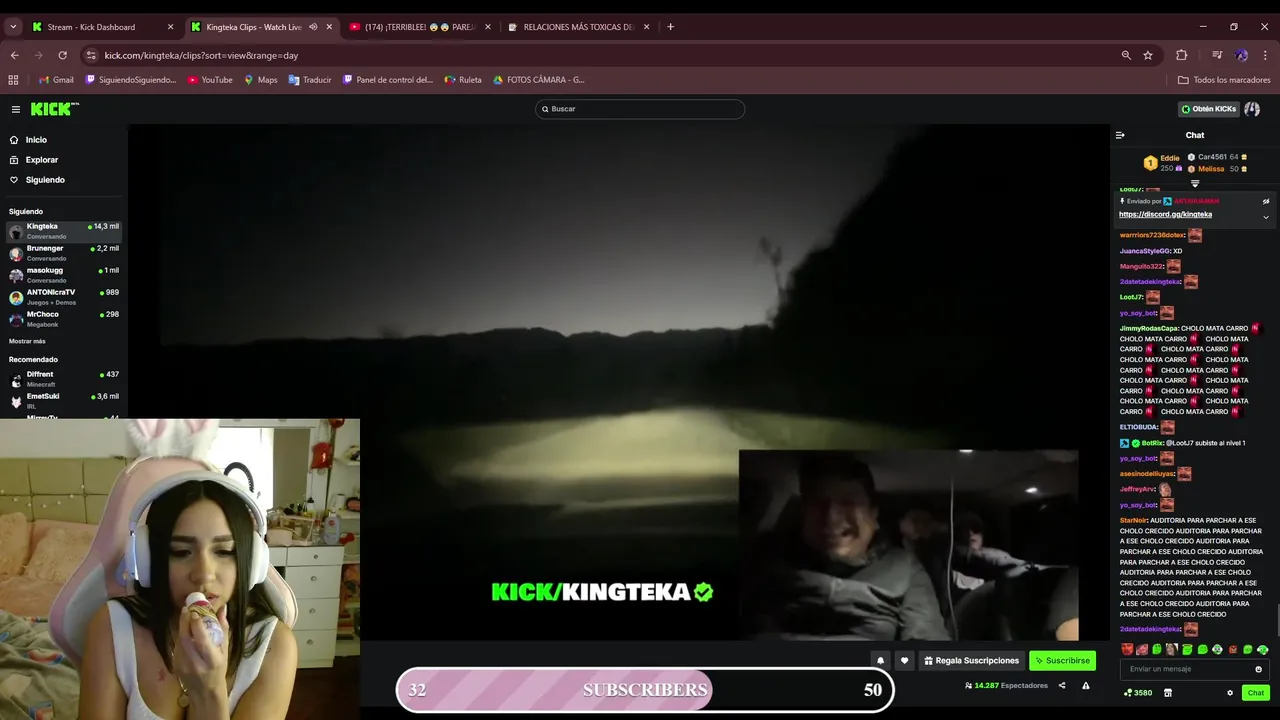Reload the current page
The width and height of the screenshot is (1280, 720).
62,55
